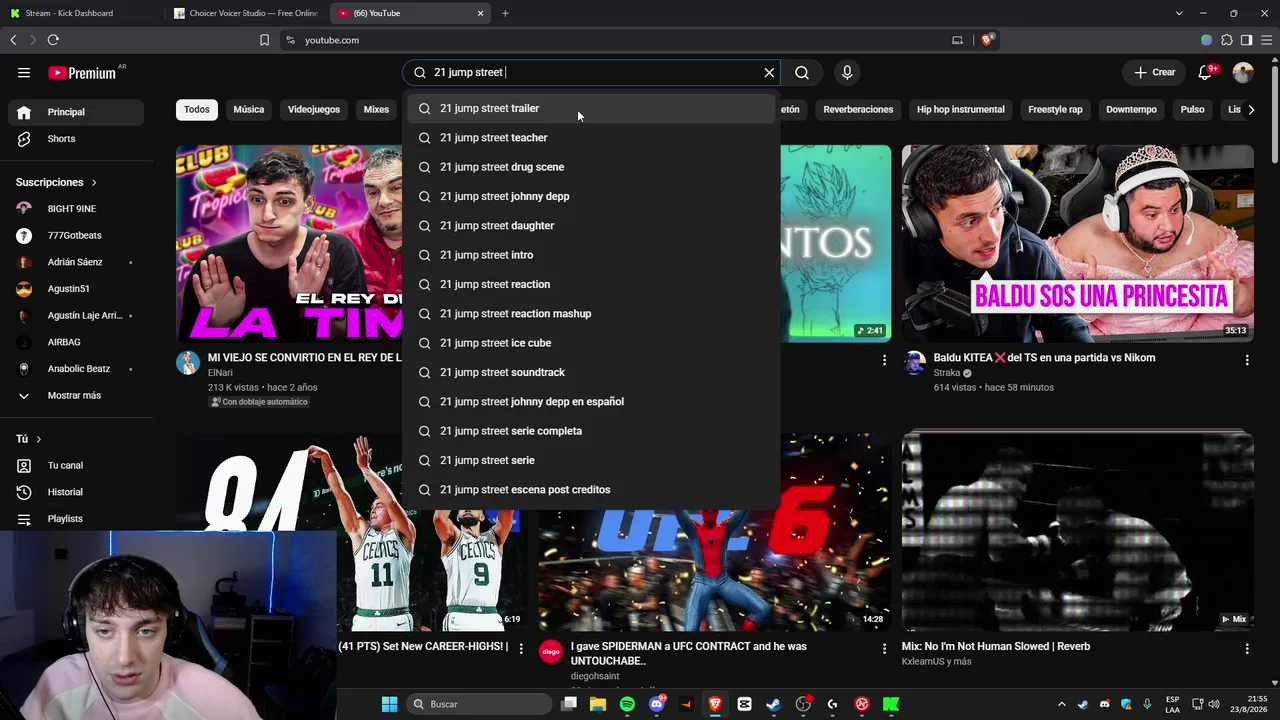This screenshot has height=720, width=1280.
Task: Open the Anabolic Beatz channel subscription
Action: 77,369
